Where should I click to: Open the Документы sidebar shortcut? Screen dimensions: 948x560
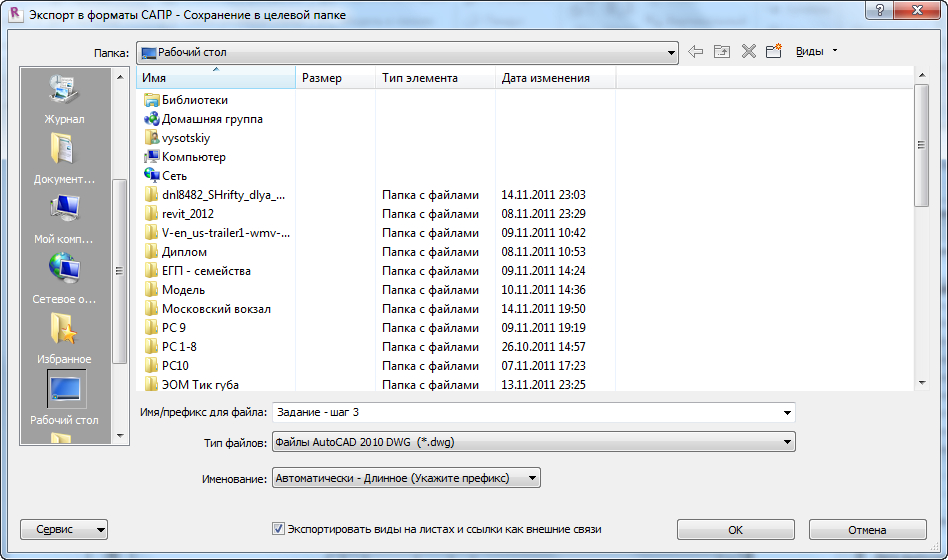(x=64, y=158)
